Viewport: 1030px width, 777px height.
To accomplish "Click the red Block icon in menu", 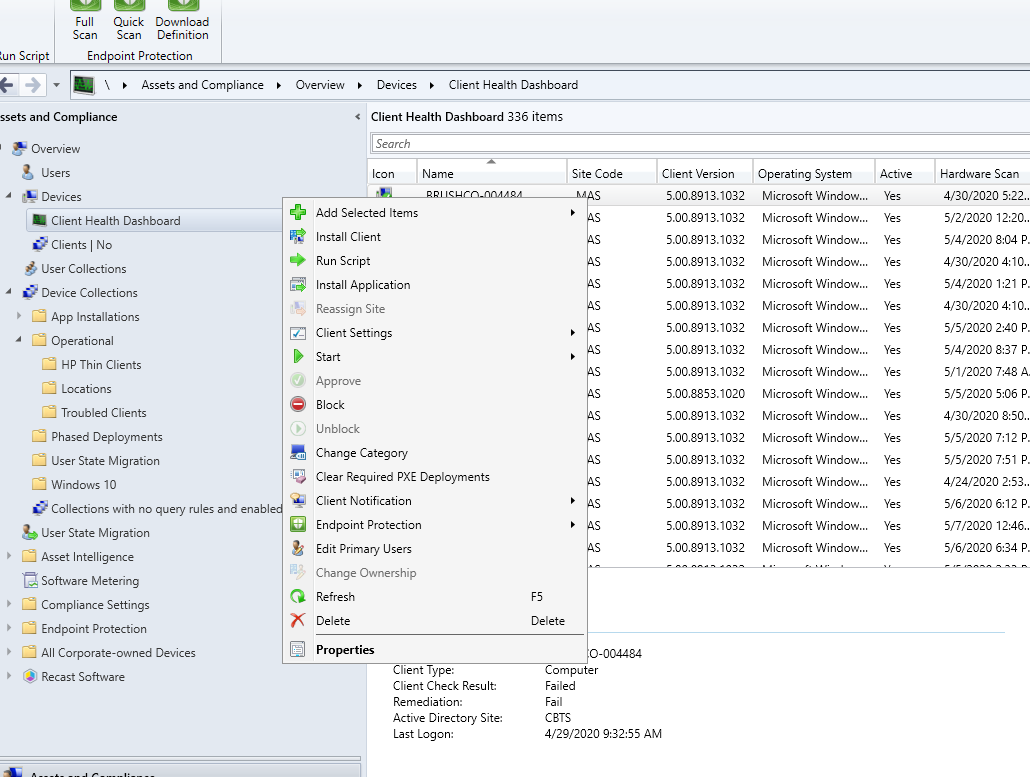I will [x=298, y=405].
